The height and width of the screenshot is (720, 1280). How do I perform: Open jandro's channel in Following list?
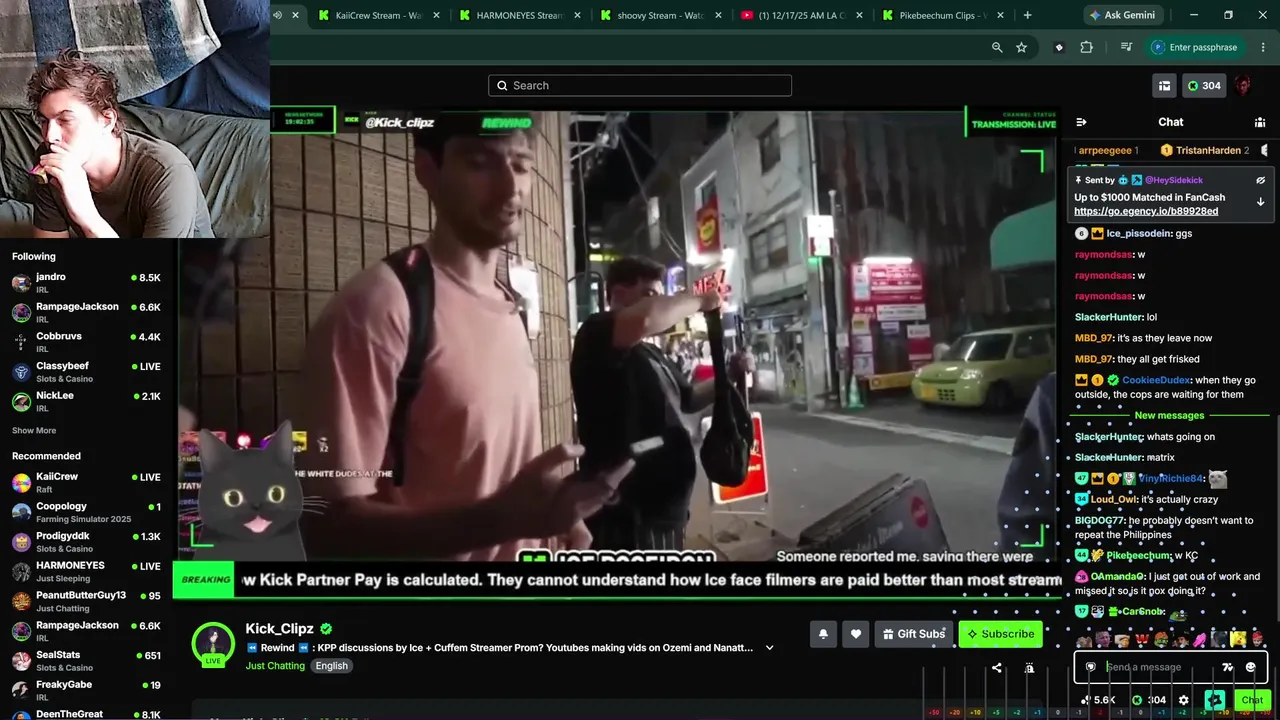click(x=86, y=282)
